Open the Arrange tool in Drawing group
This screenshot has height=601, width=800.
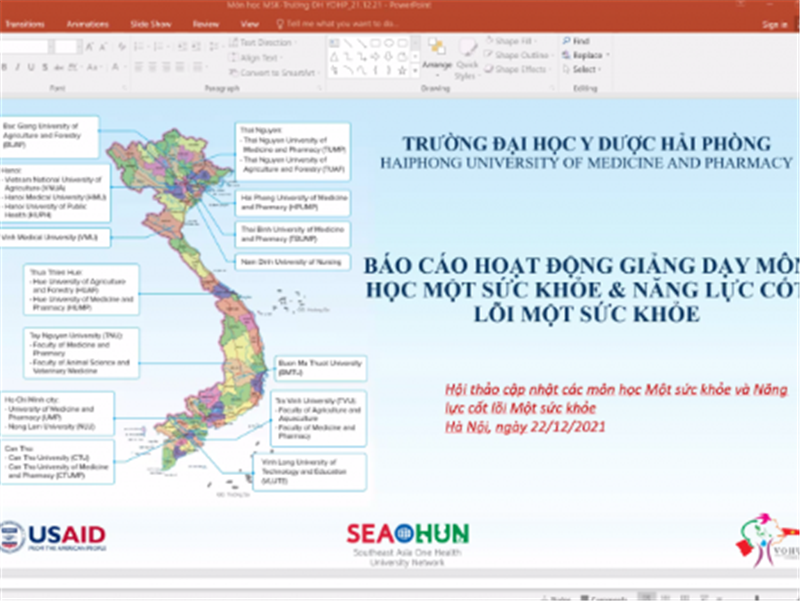tap(436, 50)
